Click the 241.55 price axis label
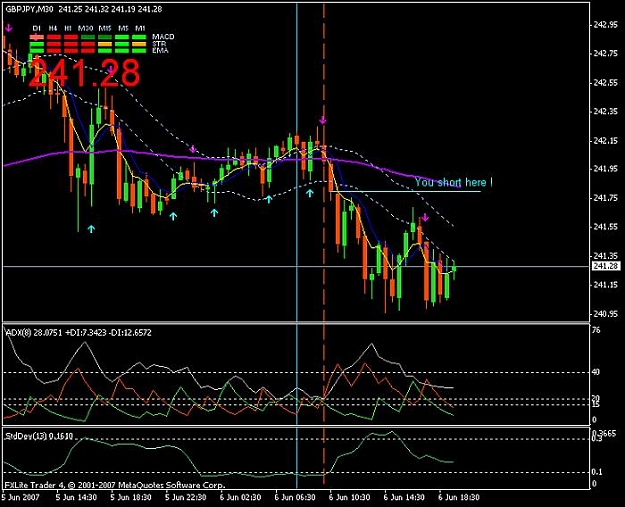The height and width of the screenshot is (507, 625). coord(605,227)
